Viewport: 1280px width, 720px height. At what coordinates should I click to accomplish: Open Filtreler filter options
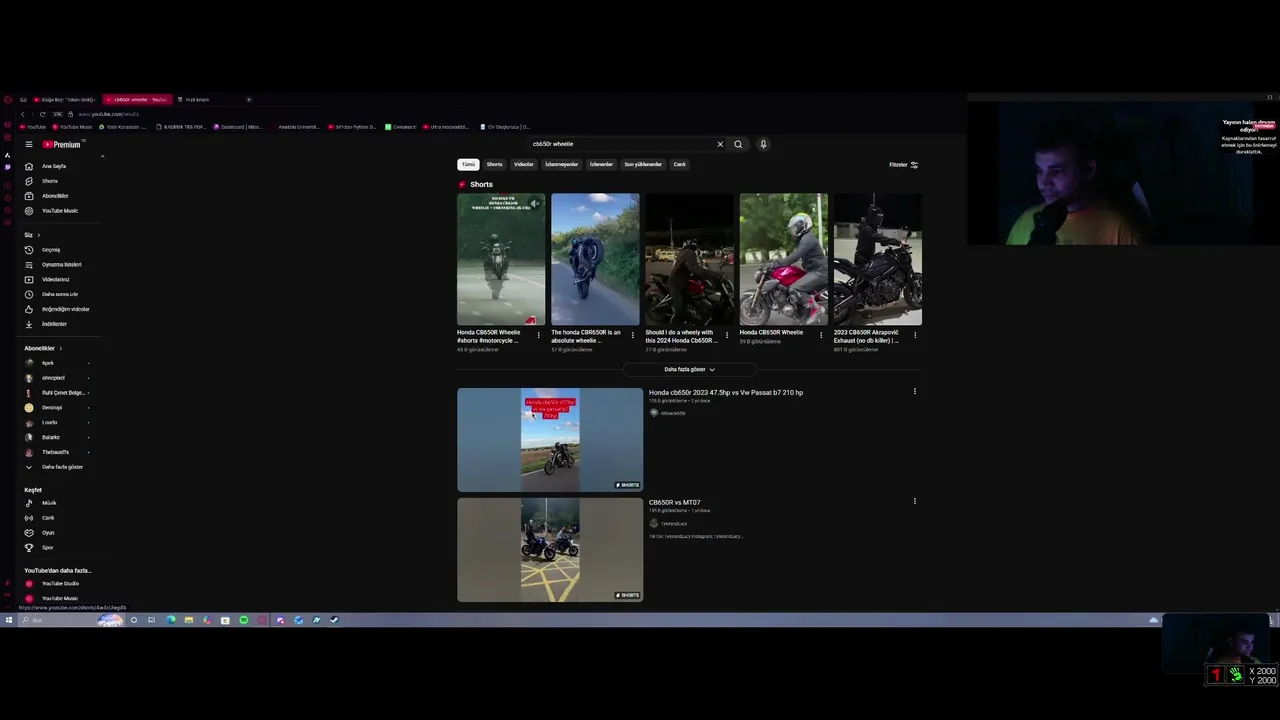click(x=903, y=165)
